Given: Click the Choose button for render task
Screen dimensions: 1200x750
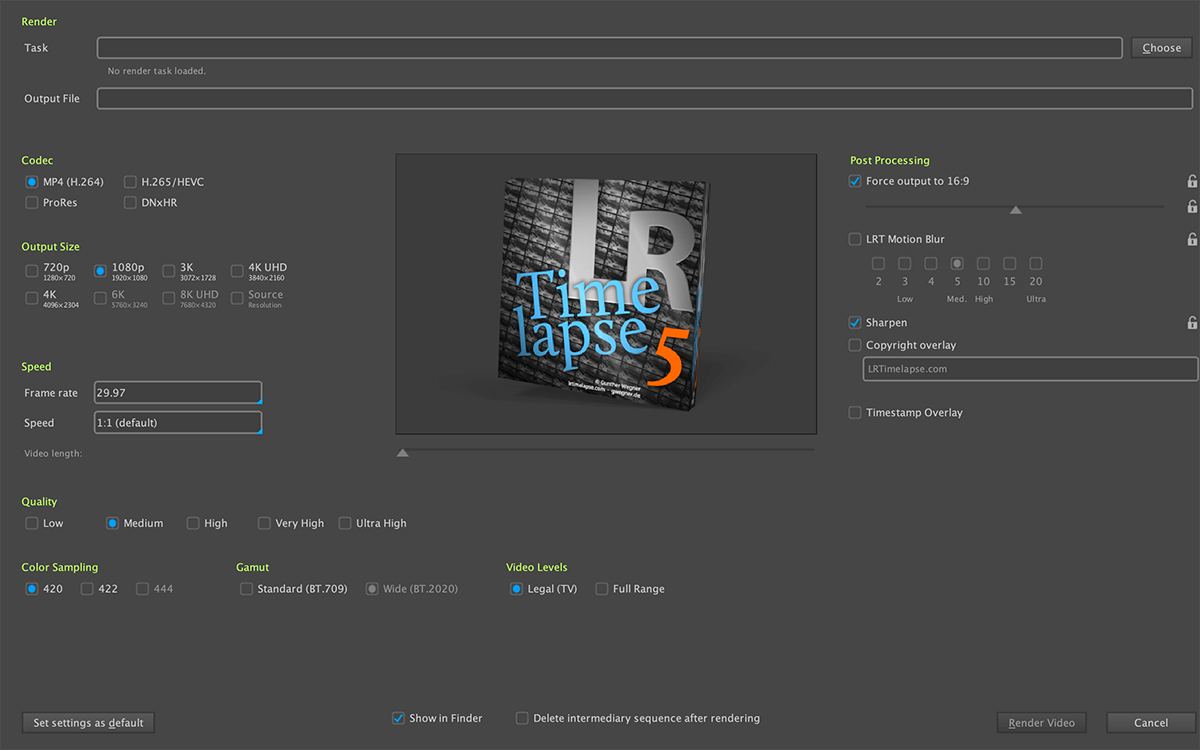Looking at the screenshot, I should coord(1161,48).
